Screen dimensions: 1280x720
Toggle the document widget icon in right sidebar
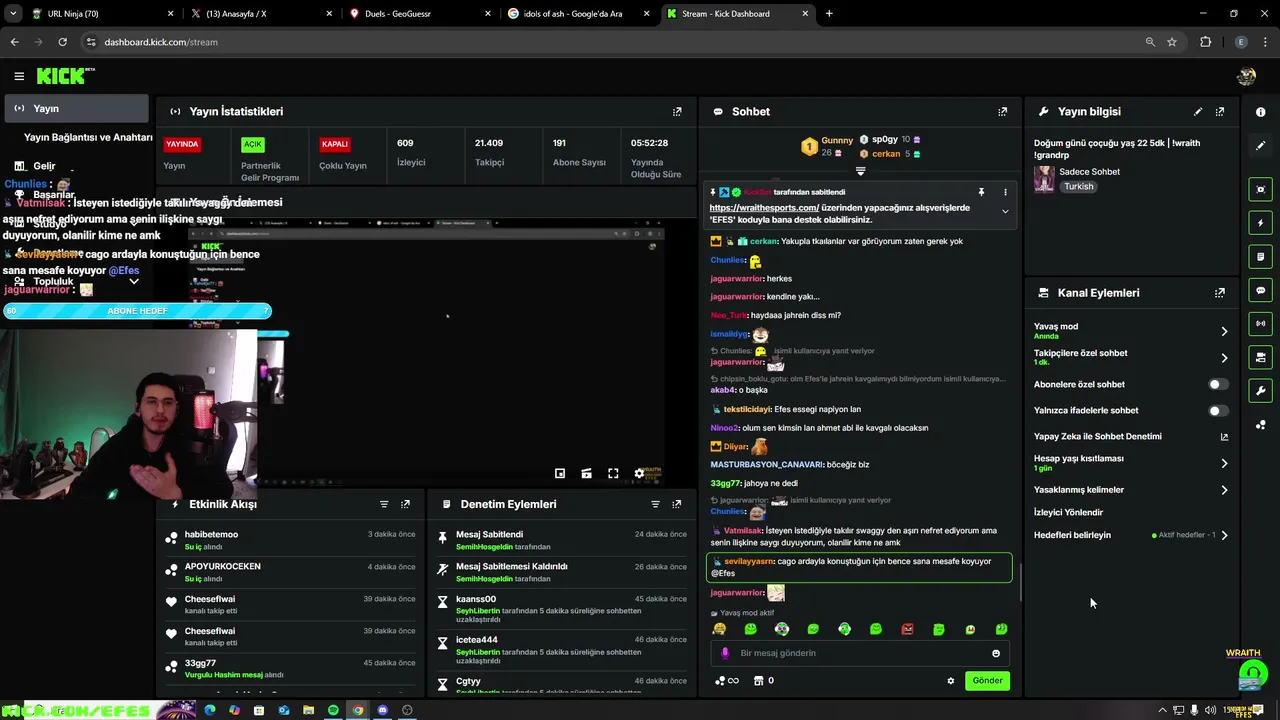(x=1261, y=257)
